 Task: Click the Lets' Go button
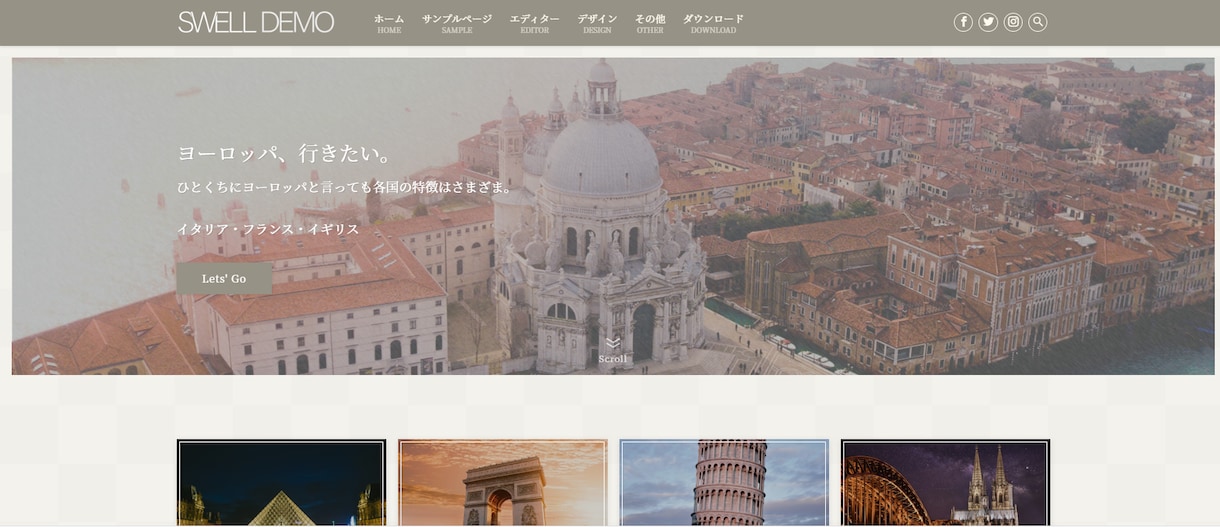click(224, 278)
